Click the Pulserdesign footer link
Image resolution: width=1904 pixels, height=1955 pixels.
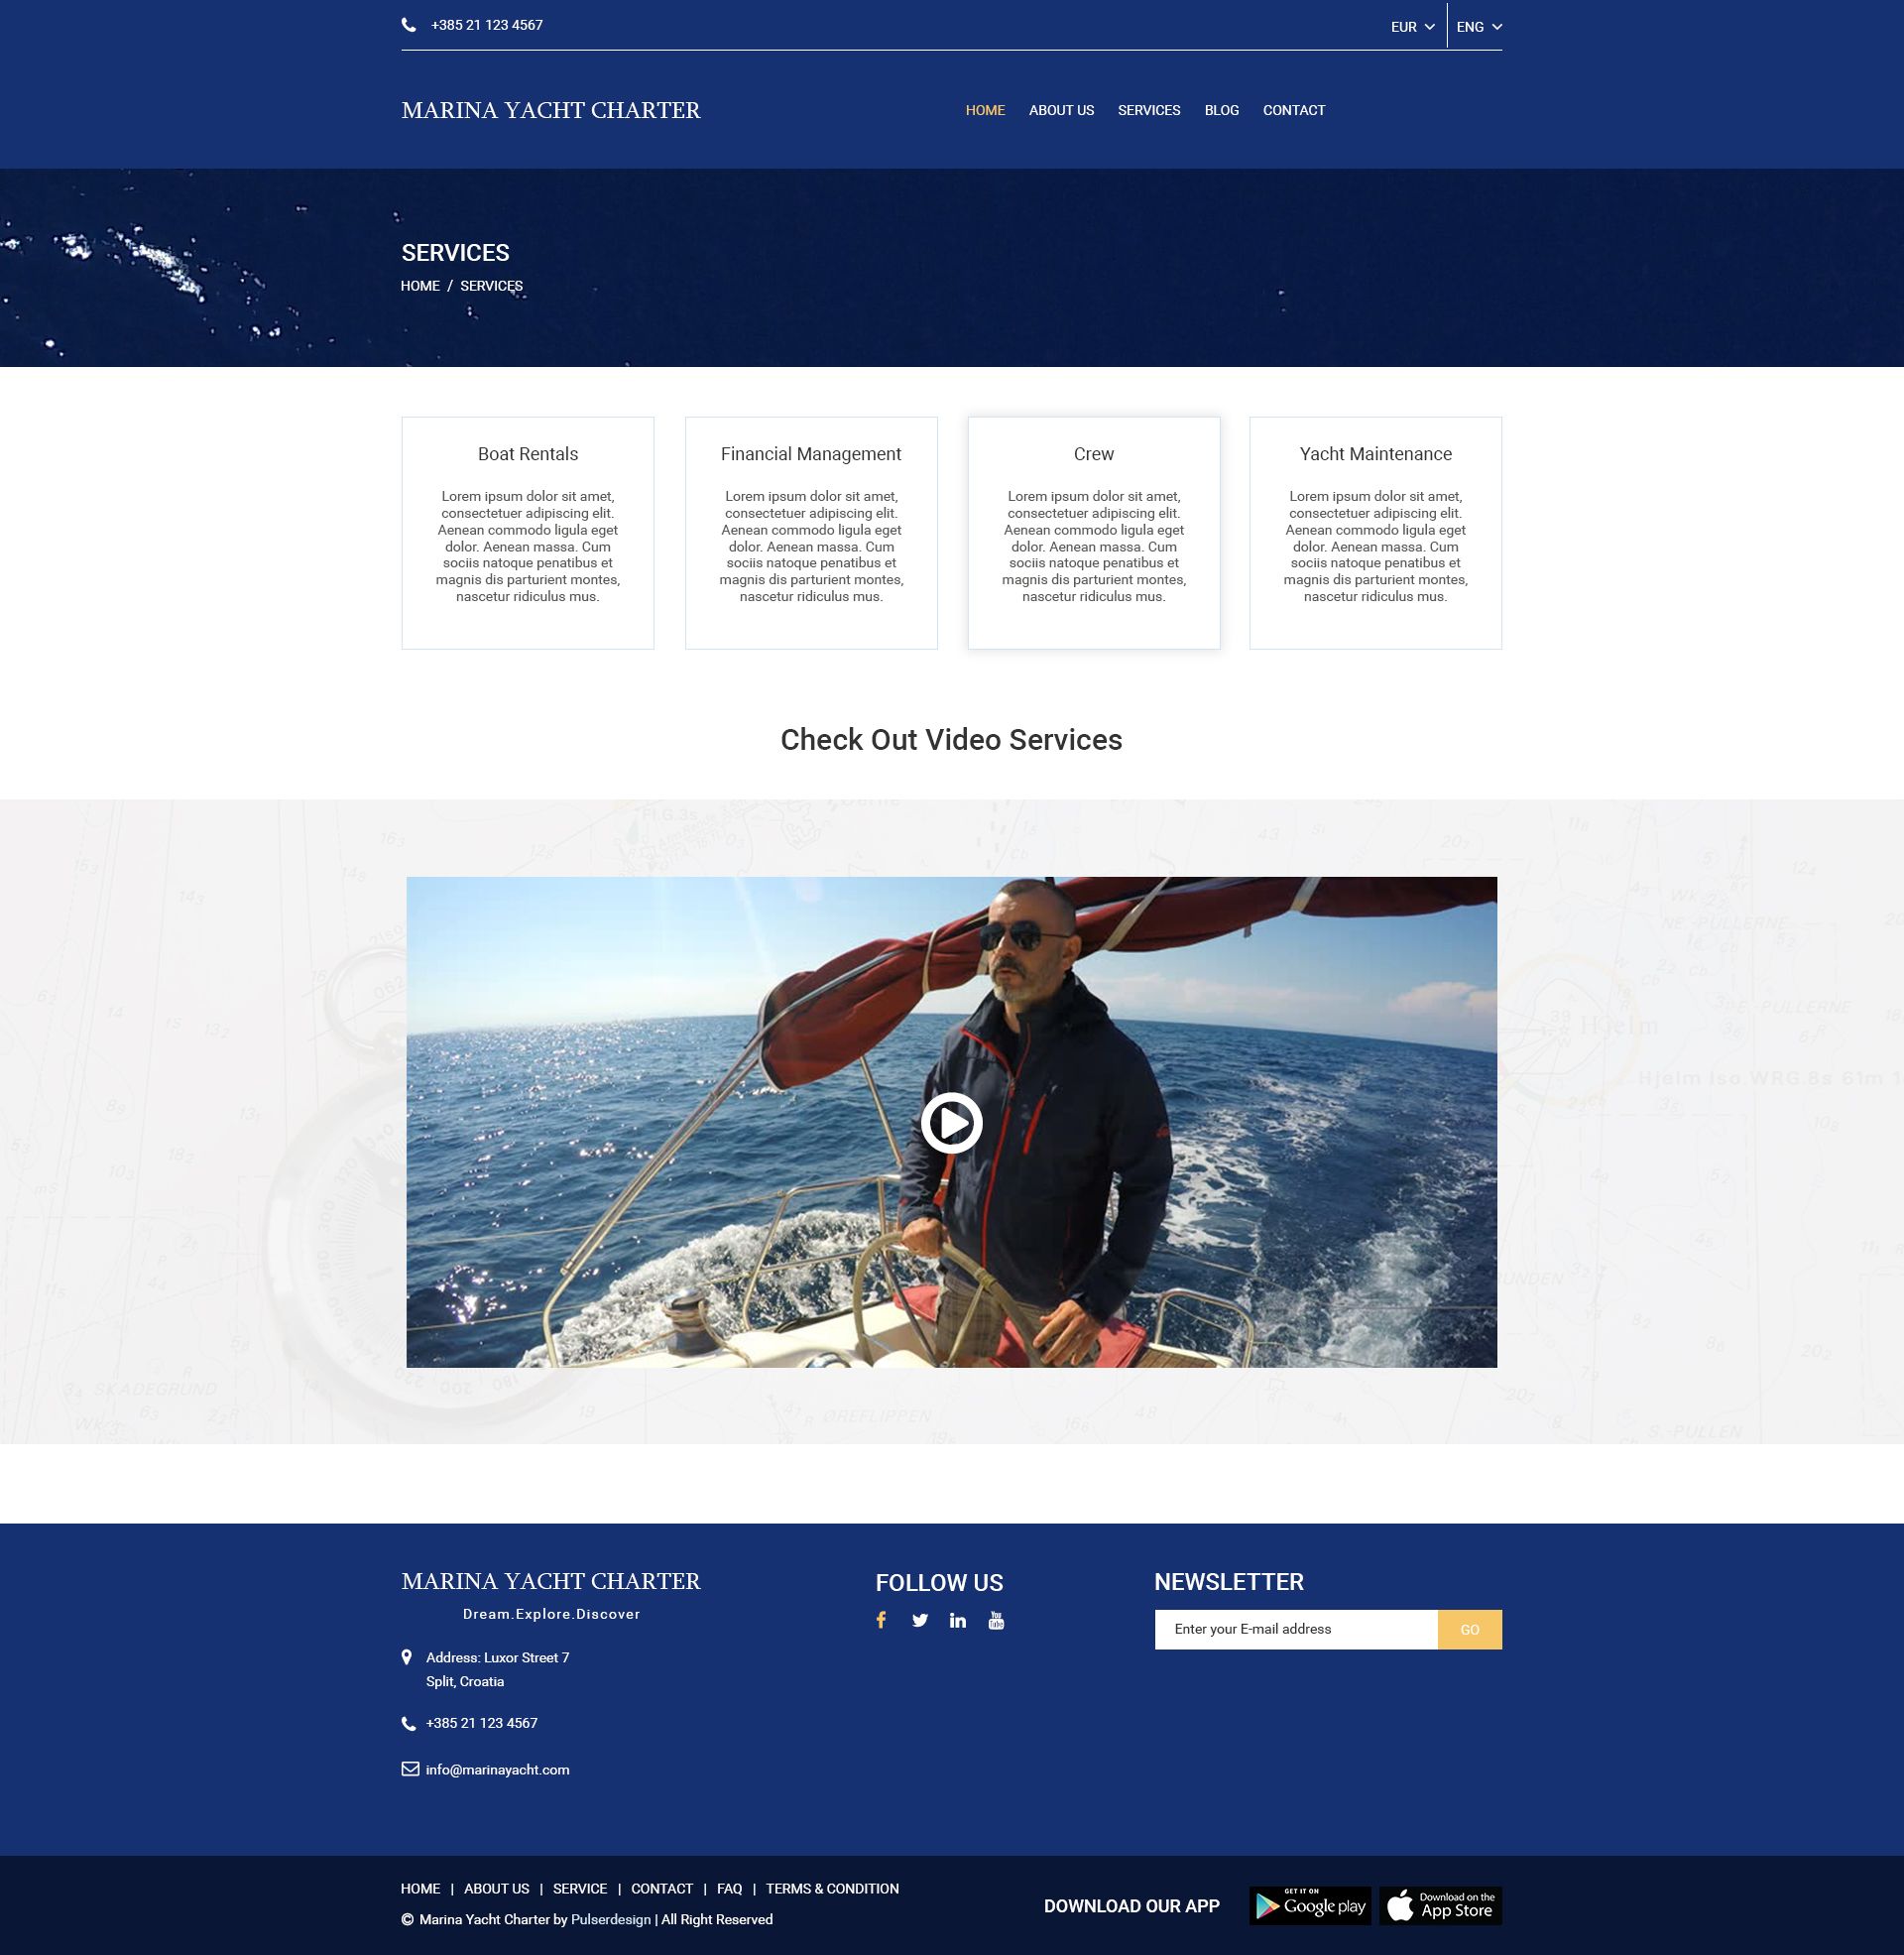pyautogui.click(x=610, y=1919)
